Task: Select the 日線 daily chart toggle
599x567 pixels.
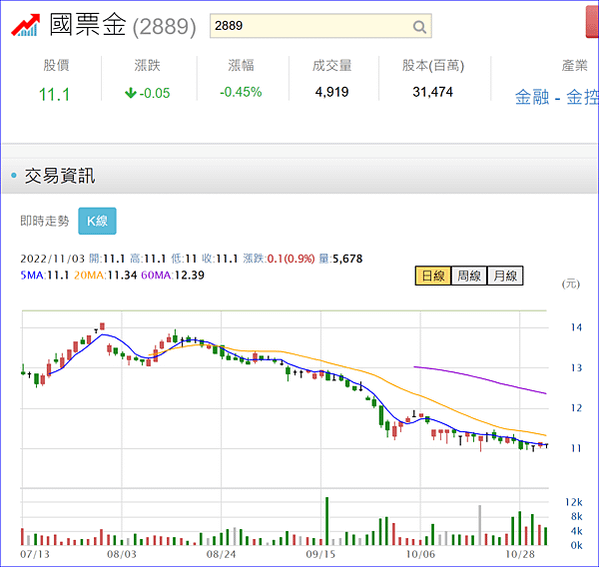Action: pos(433,276)
